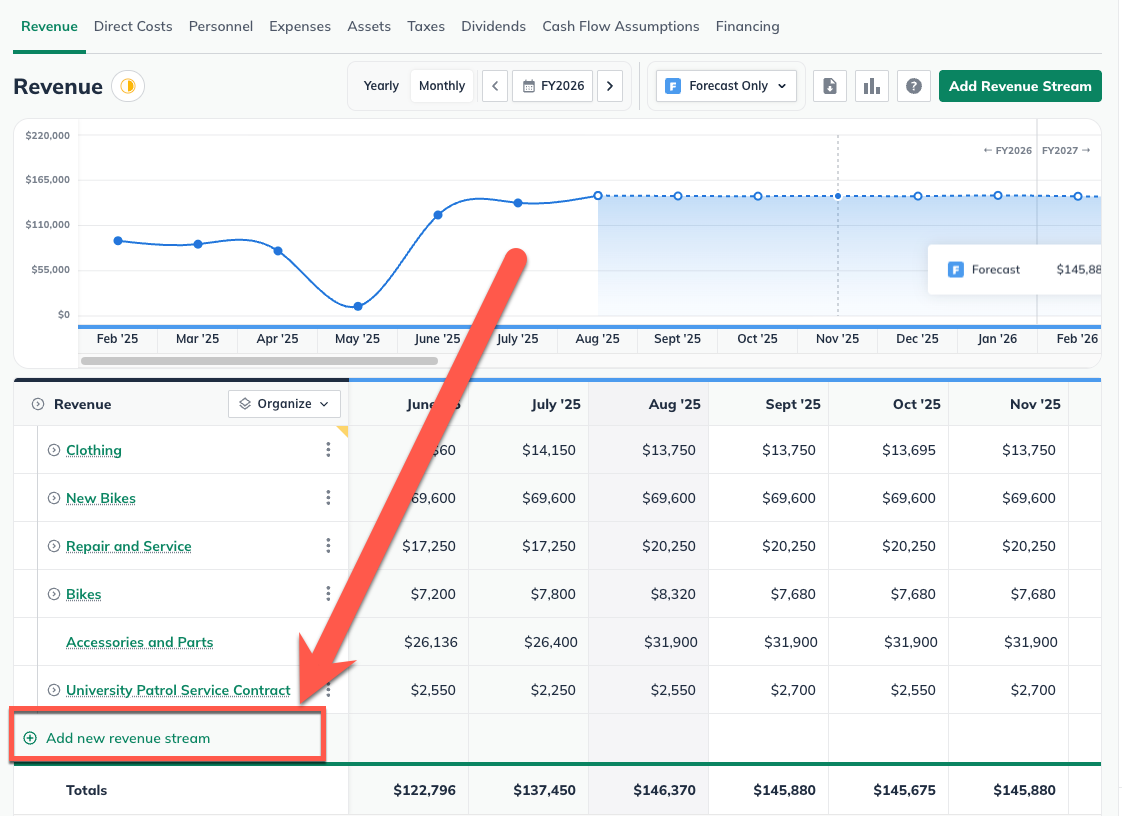Open the Accessories and Parts link
This screenshot has height=816, width=1122.
click(138, 642)
